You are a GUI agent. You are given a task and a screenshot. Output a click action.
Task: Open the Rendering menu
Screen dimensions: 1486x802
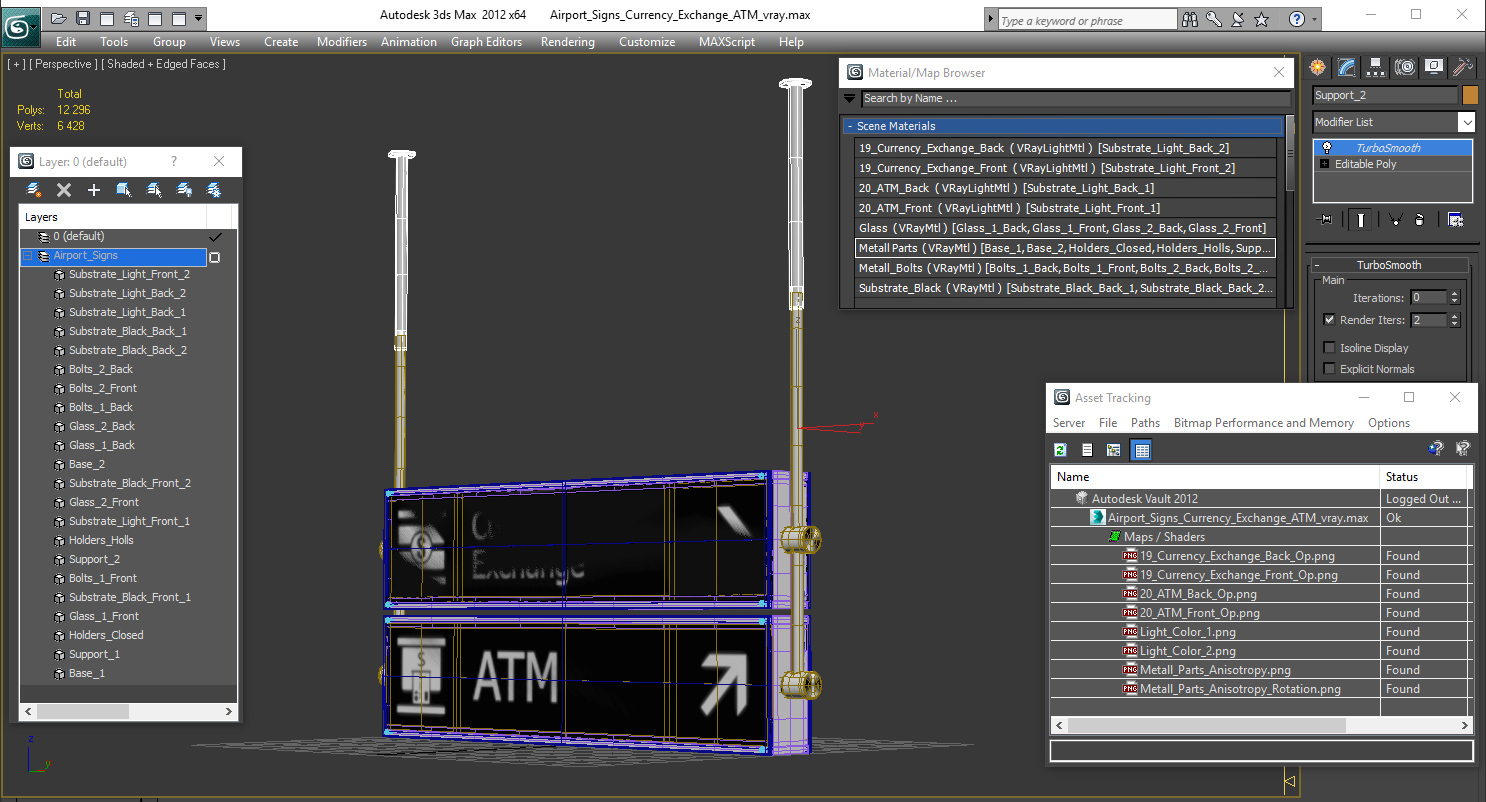pos(567,42)
